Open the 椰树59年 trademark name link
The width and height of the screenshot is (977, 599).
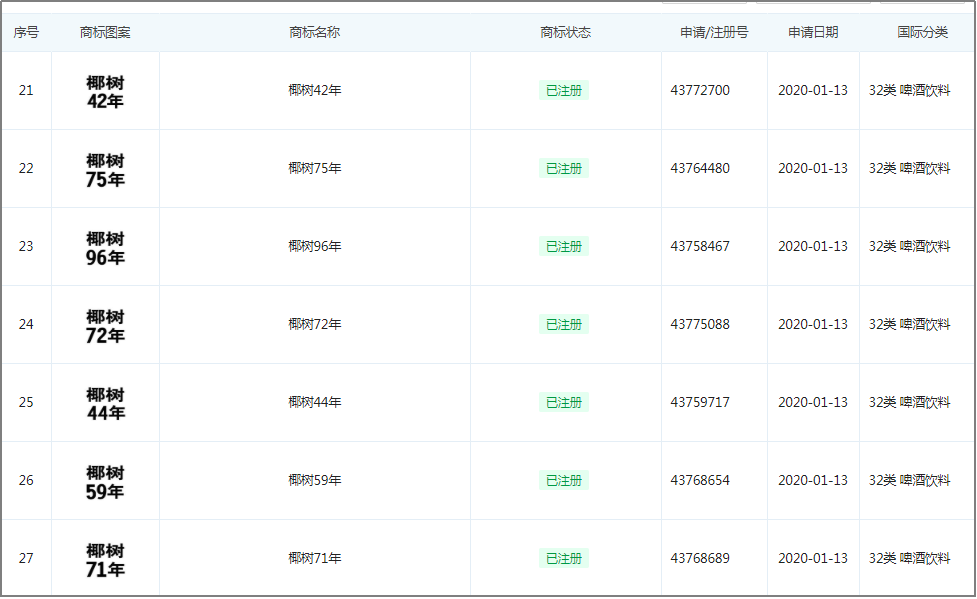[x=315, y=480]
